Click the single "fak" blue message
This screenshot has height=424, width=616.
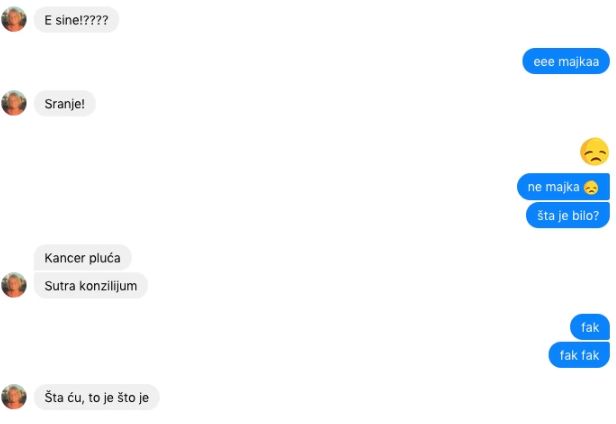pyautogui.click(x=590, y=327)
